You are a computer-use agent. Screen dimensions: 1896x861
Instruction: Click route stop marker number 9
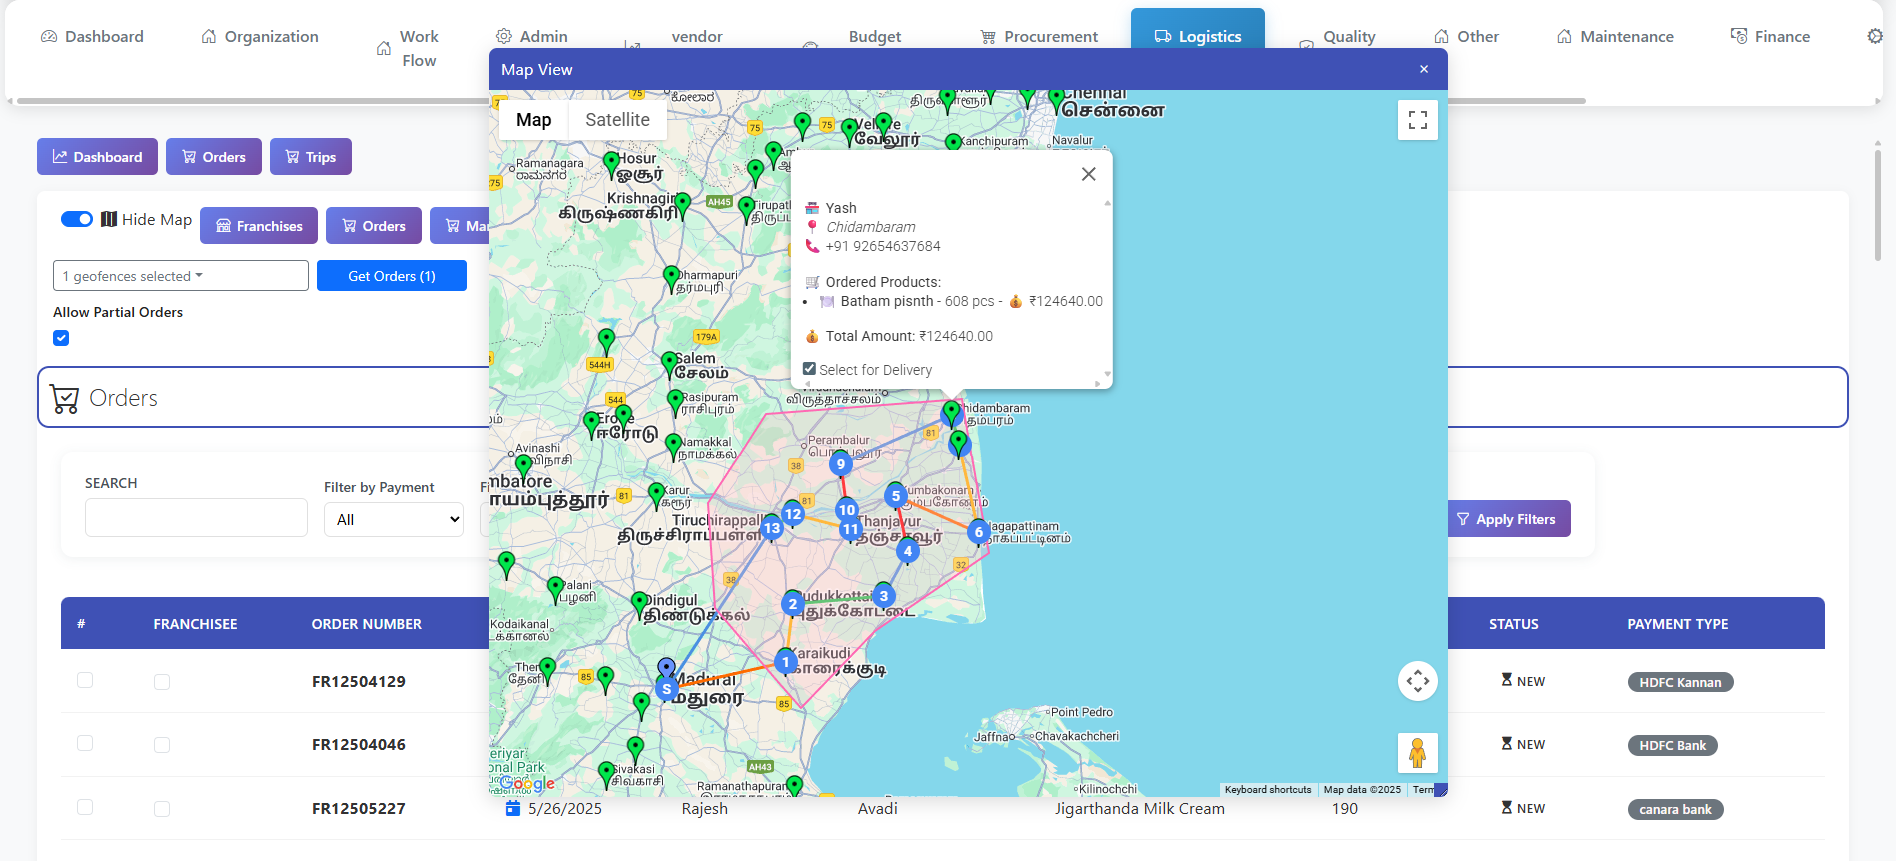(x=841, y=463)
